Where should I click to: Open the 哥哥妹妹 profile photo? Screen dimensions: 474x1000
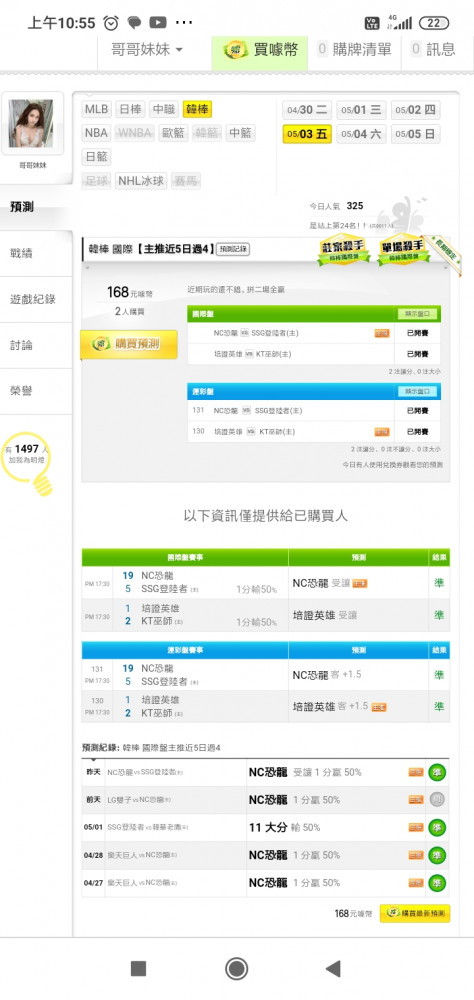(32, 124)
